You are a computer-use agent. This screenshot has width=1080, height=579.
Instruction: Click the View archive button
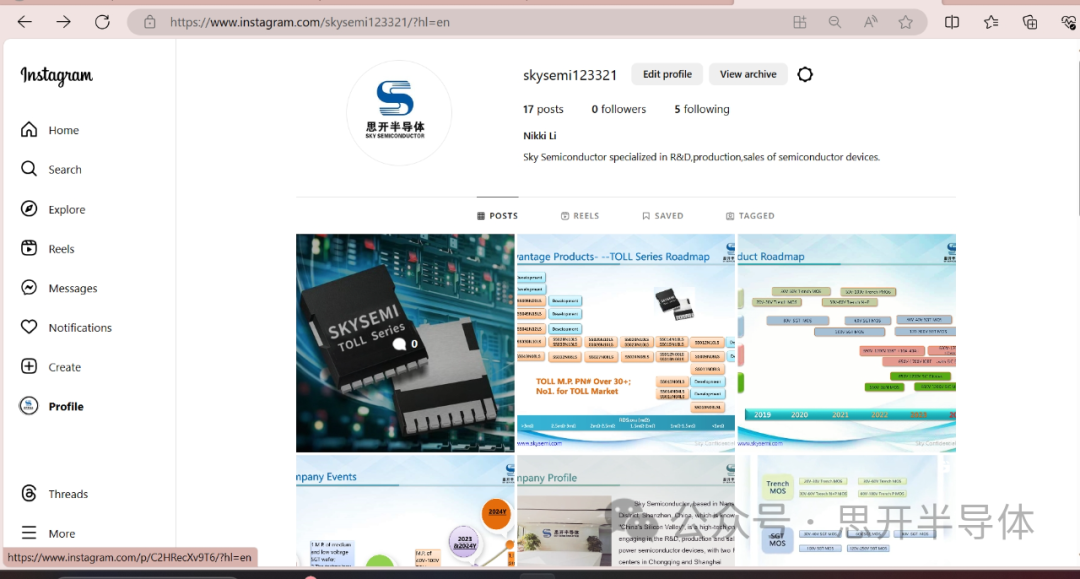click(748, 74)
